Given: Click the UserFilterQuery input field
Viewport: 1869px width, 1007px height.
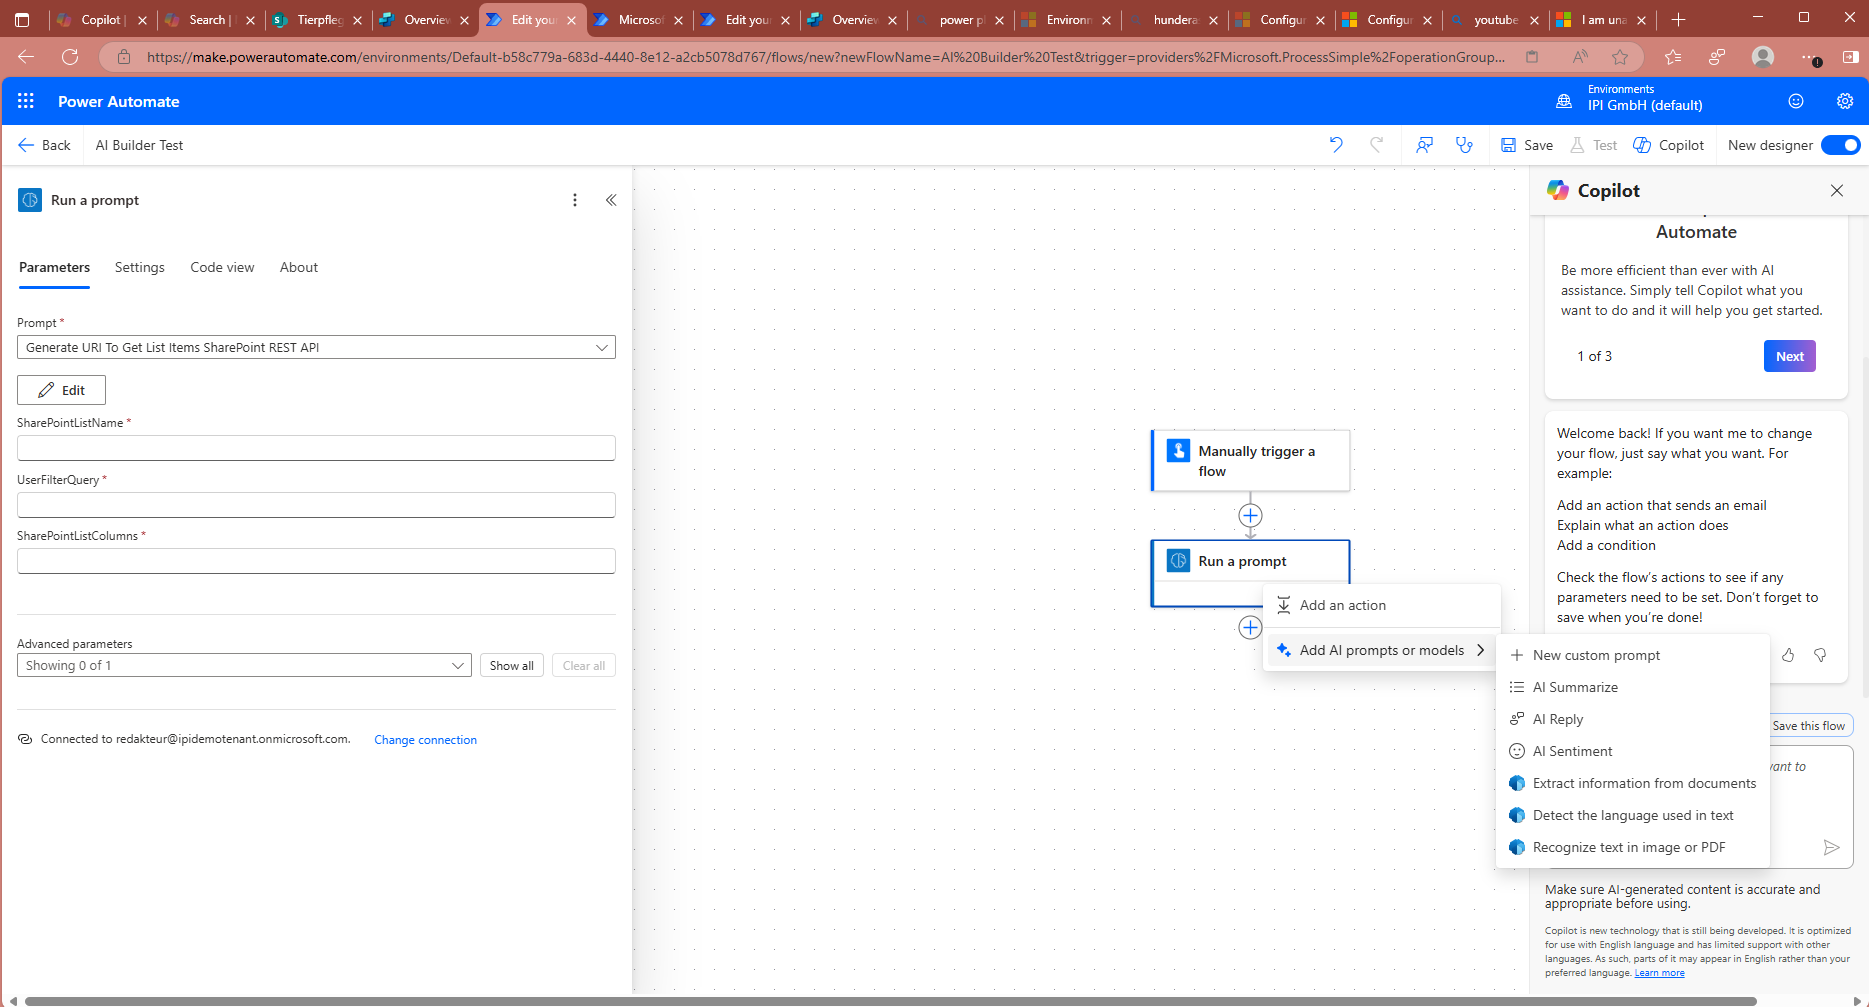Looking at the screenshot, I should point(316,505).
